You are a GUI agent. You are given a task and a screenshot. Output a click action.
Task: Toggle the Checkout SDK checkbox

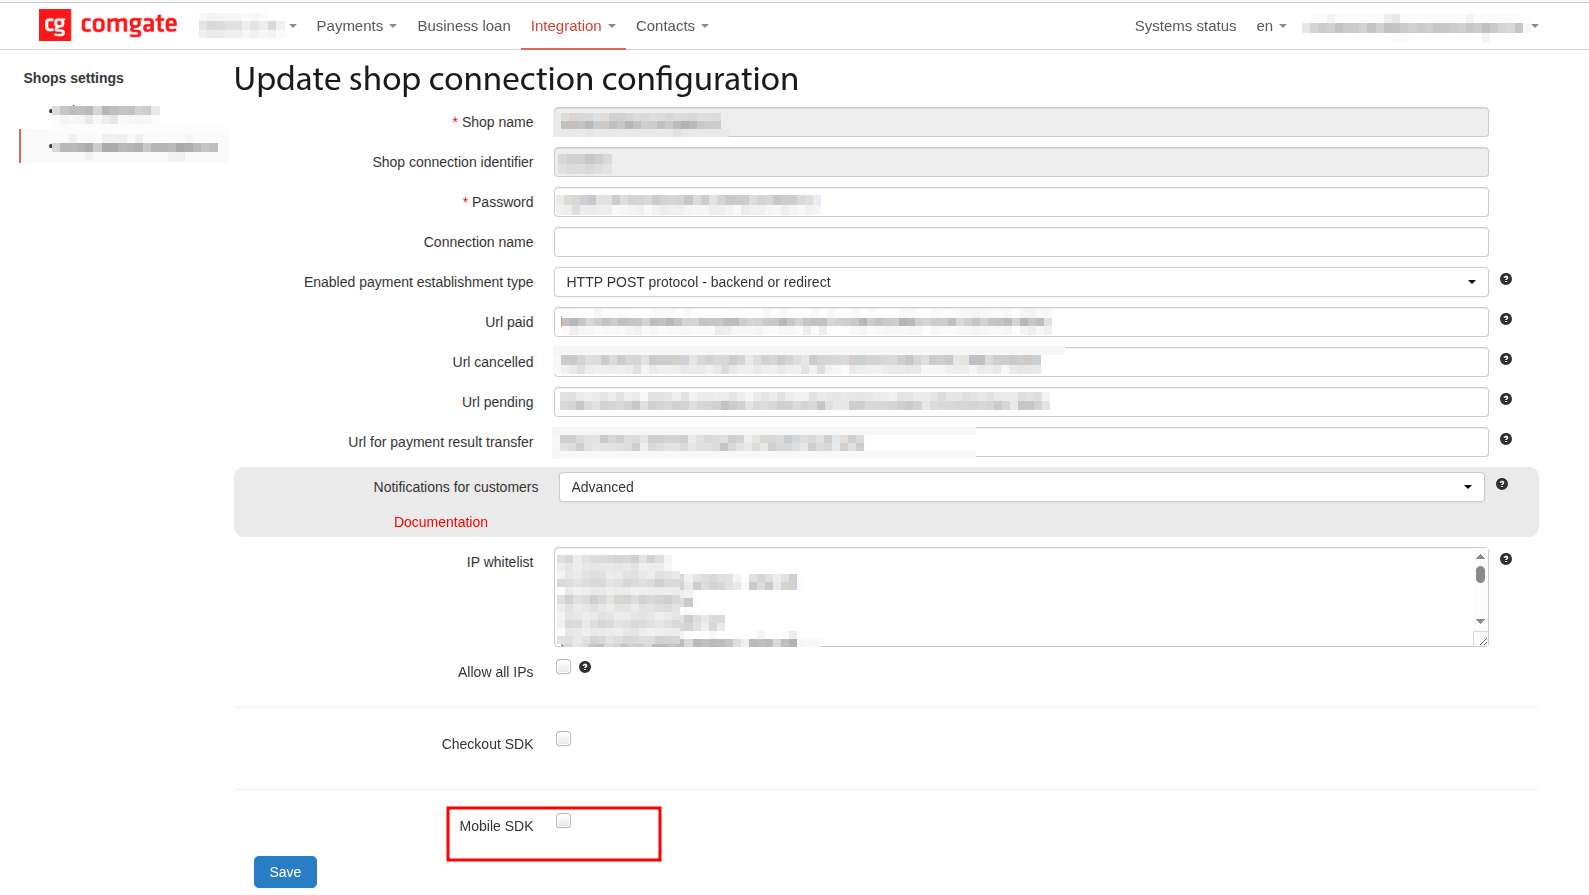564,739
